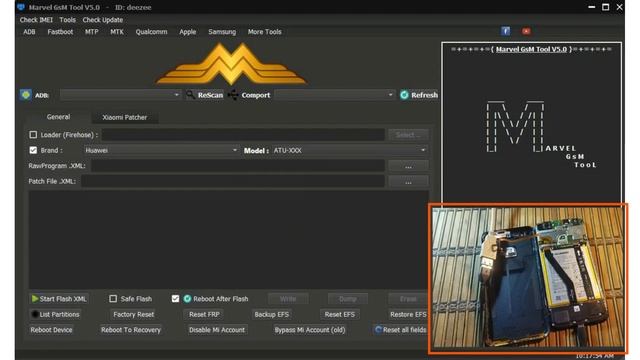Select the General sub-tab

(x=58, y=117)
